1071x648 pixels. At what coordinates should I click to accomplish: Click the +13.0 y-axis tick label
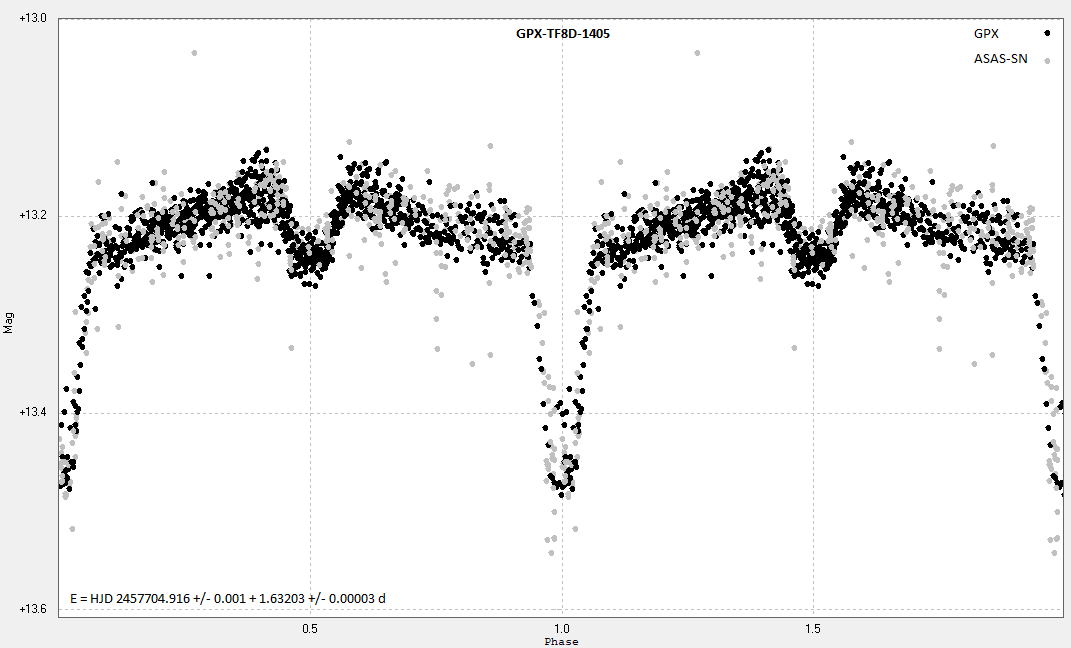click(x=33, y=18)
